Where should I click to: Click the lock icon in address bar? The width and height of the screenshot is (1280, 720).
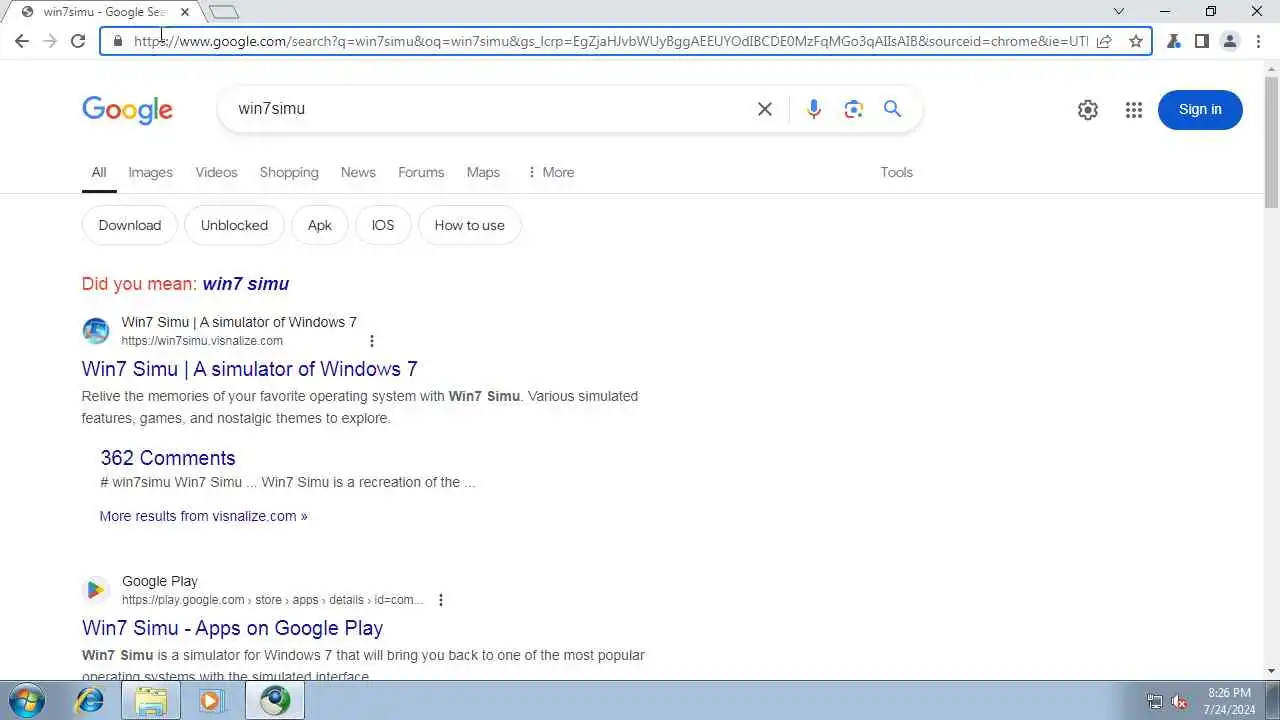tap(118, 41)
